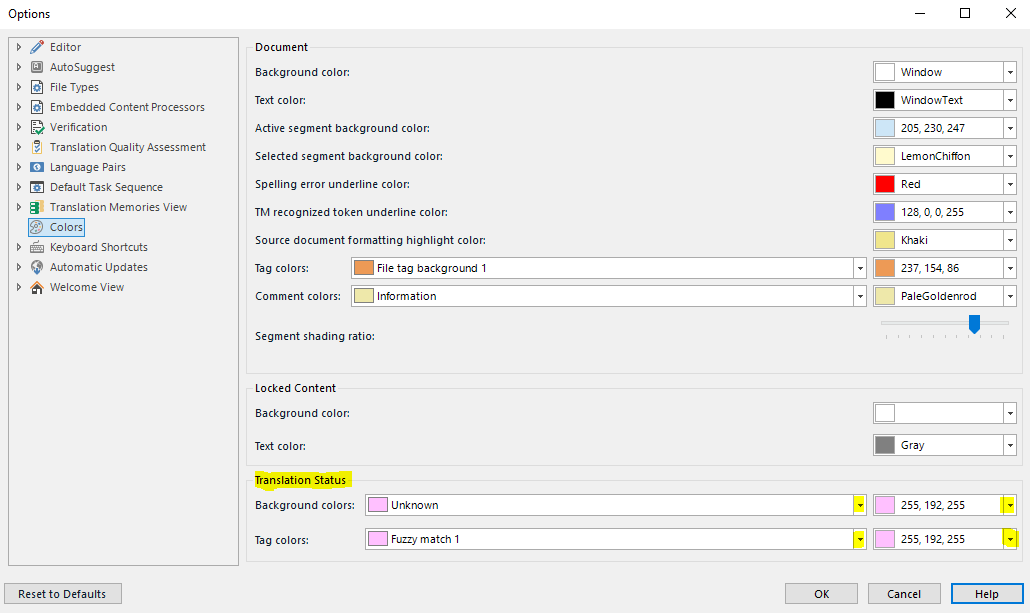This screenshot has width=1030, height=613.
Task: Select Colors in the options tree
Action: (x=66, y=227)
